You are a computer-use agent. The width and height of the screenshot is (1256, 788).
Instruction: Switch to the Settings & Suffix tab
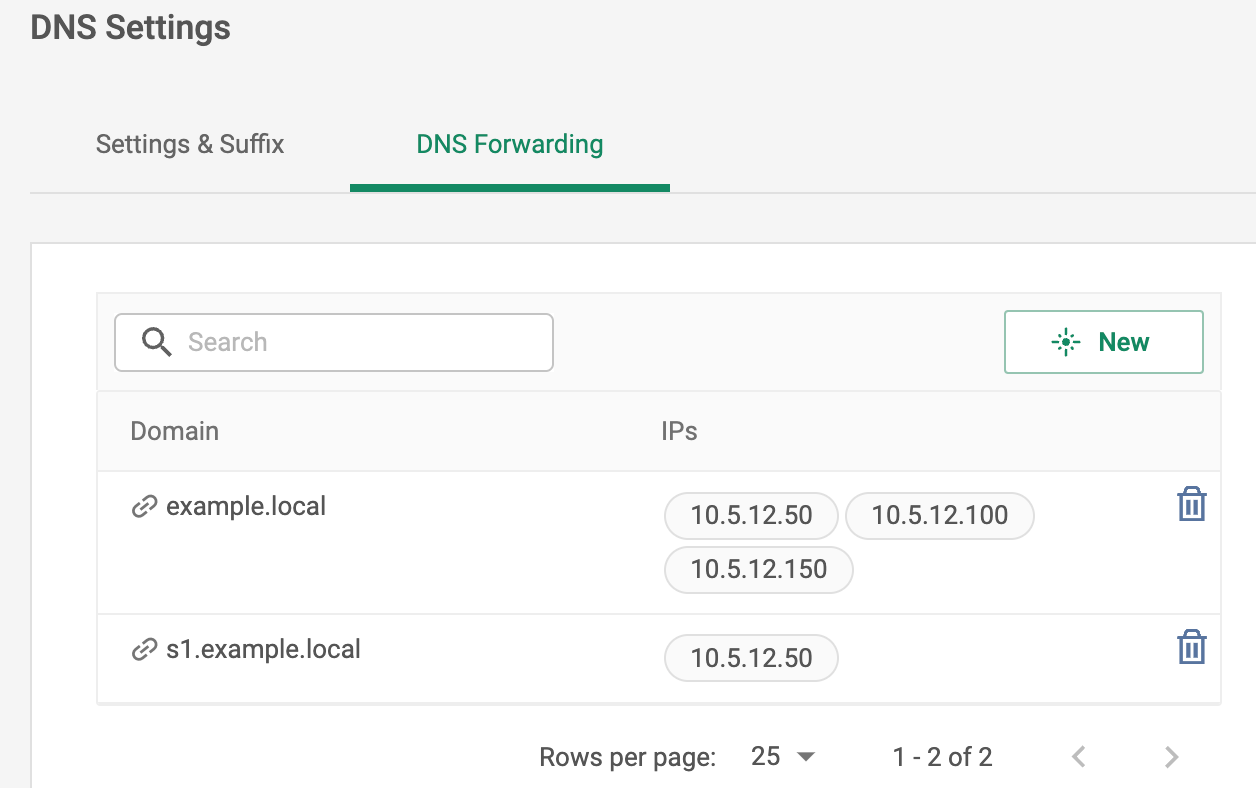click(189, 144)
